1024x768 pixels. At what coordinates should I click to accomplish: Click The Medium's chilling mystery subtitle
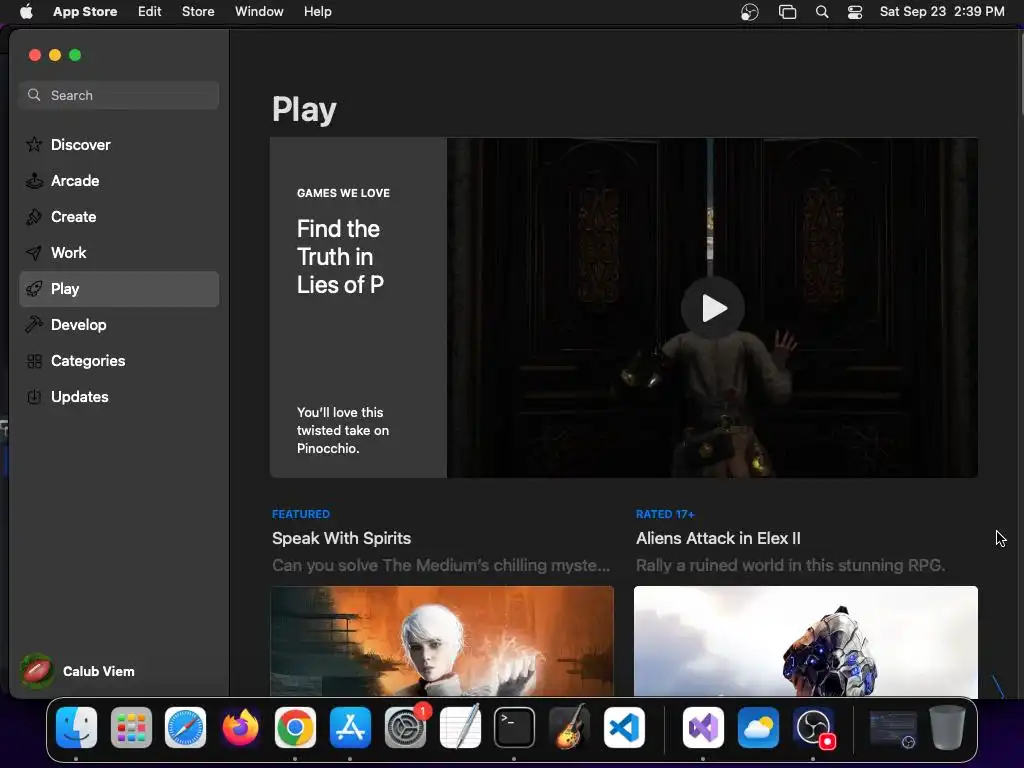coord(441,566)
